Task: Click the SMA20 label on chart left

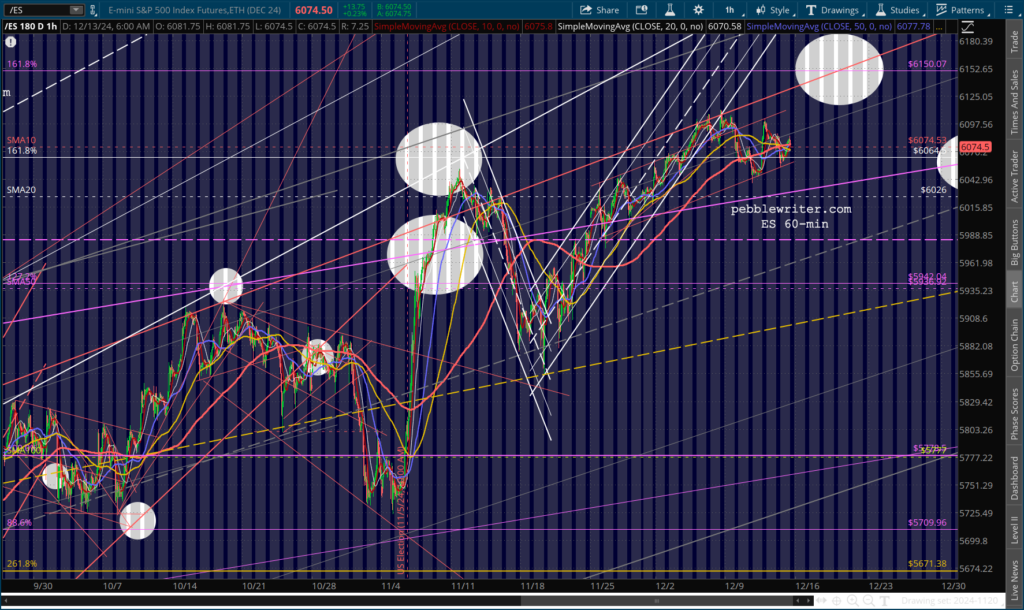Action: click(21, 190)
